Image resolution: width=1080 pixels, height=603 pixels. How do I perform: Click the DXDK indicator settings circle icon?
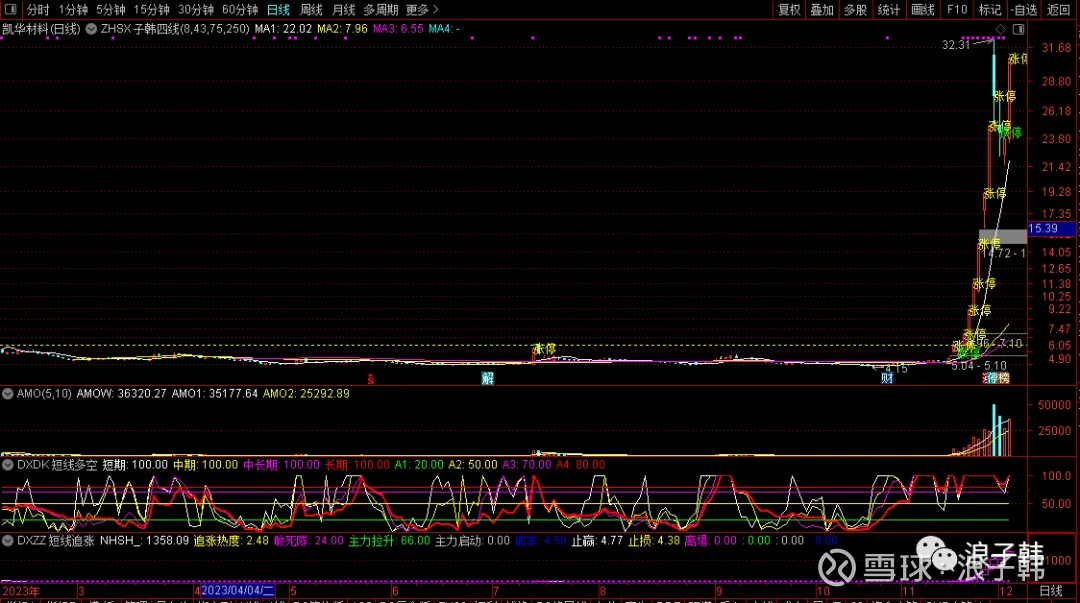[9, 465]
